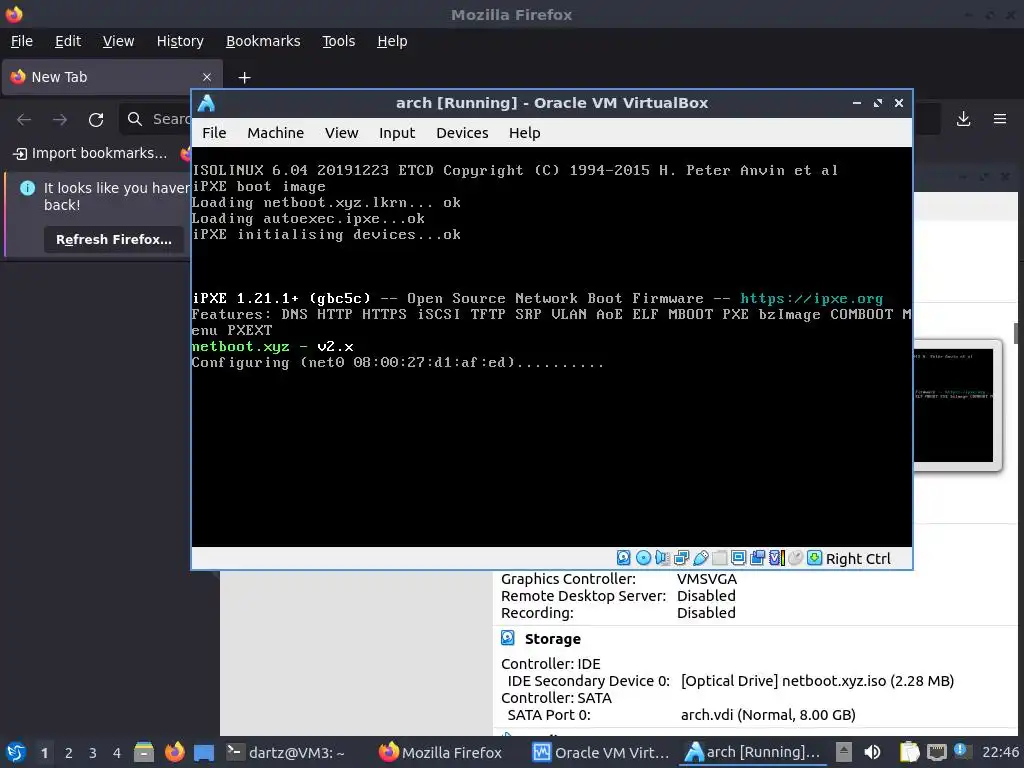Click the audio indicator in VM status bar

click(662, 558)
